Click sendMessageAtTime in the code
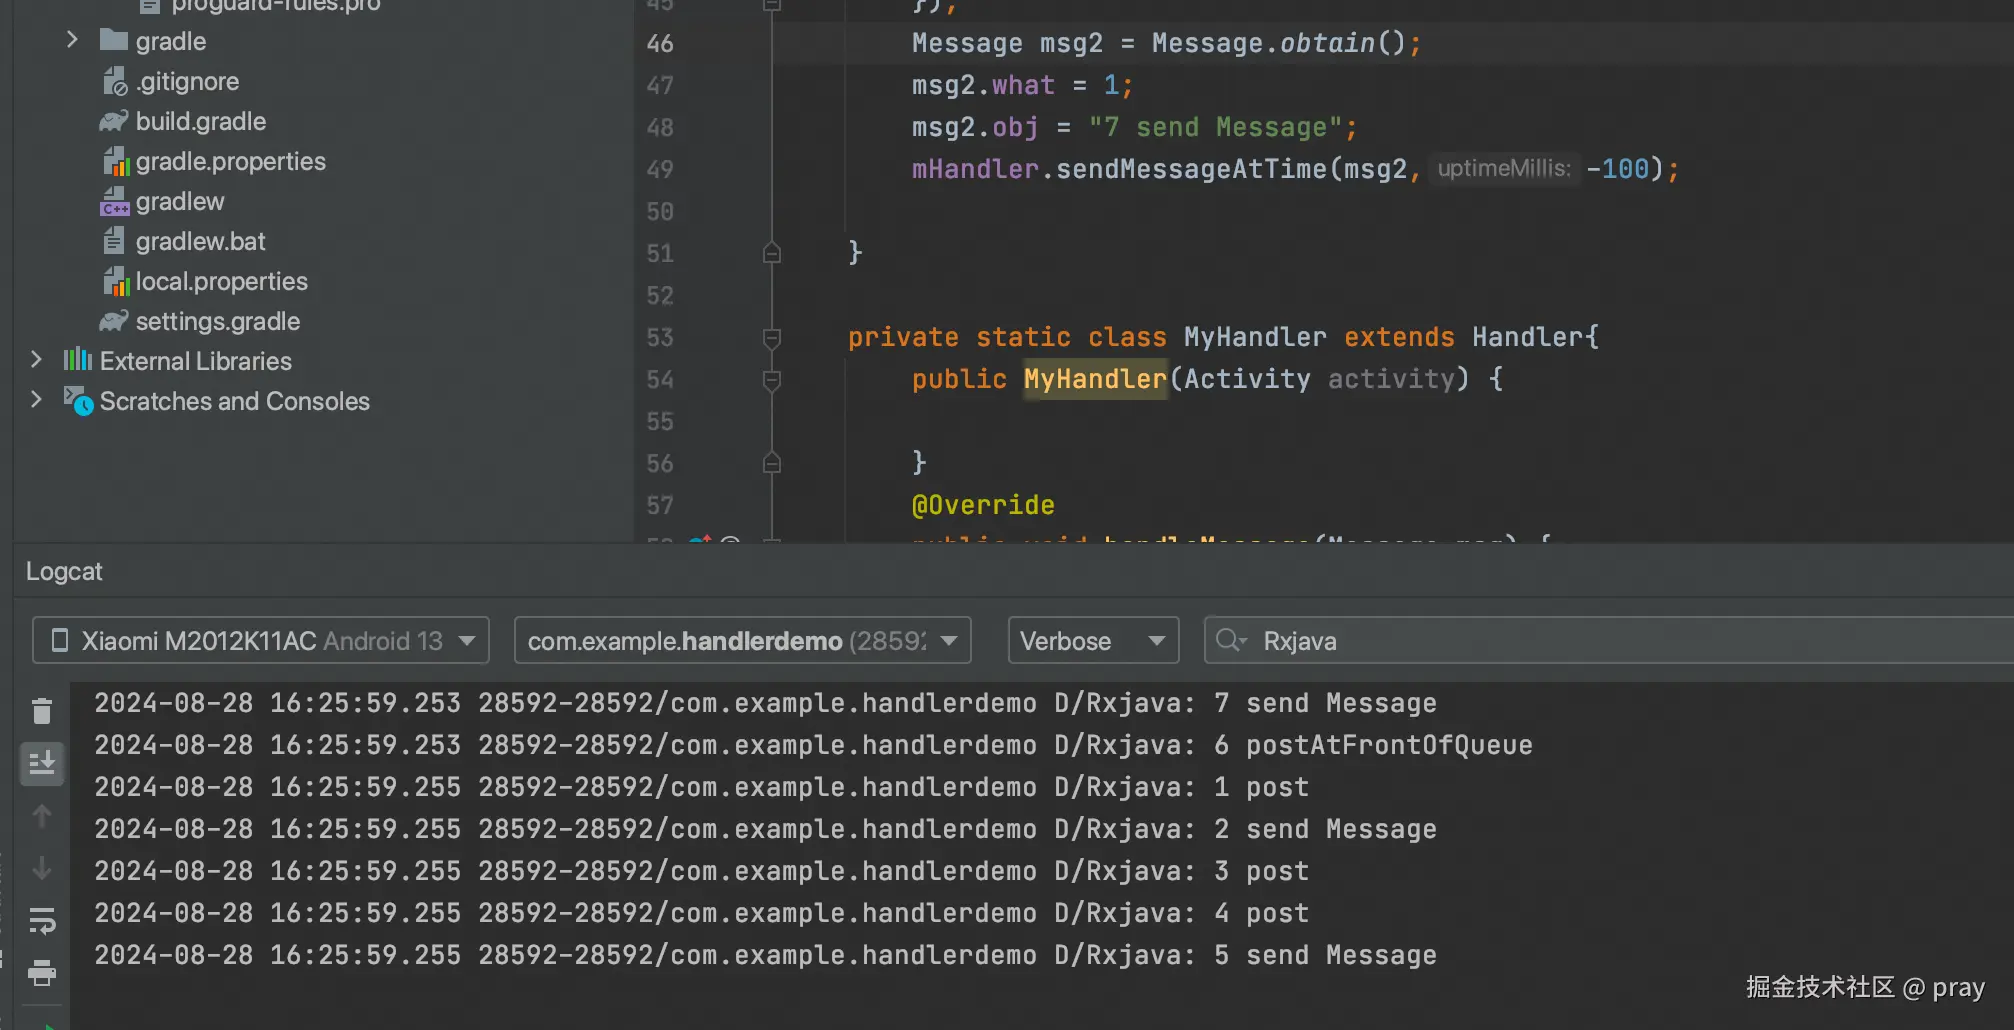The width and height of the screenshot is (2014, 1030). coord(1191,169)
